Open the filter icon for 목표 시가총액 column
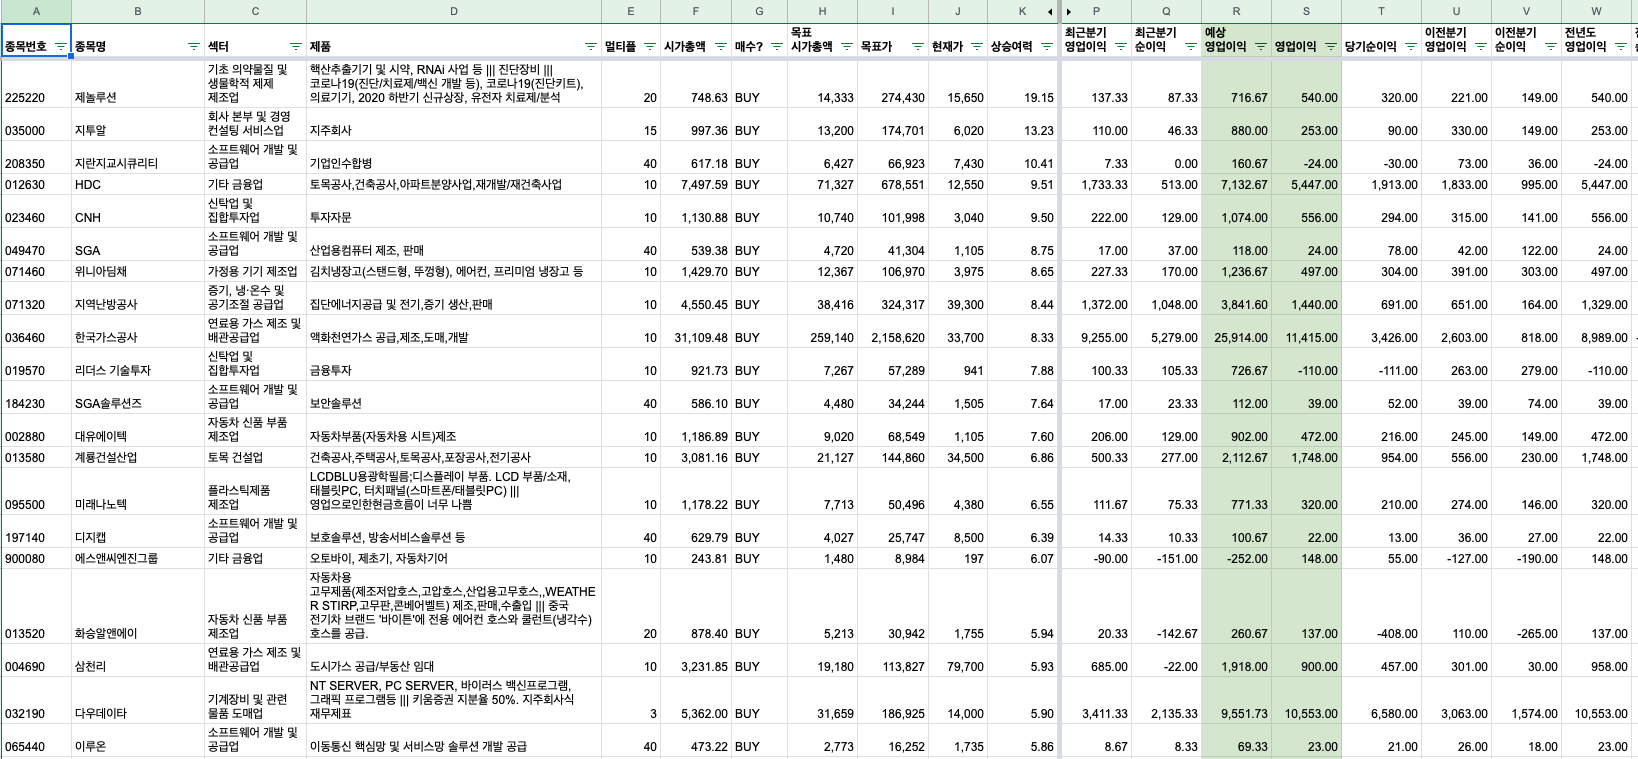 pos(847,47)
